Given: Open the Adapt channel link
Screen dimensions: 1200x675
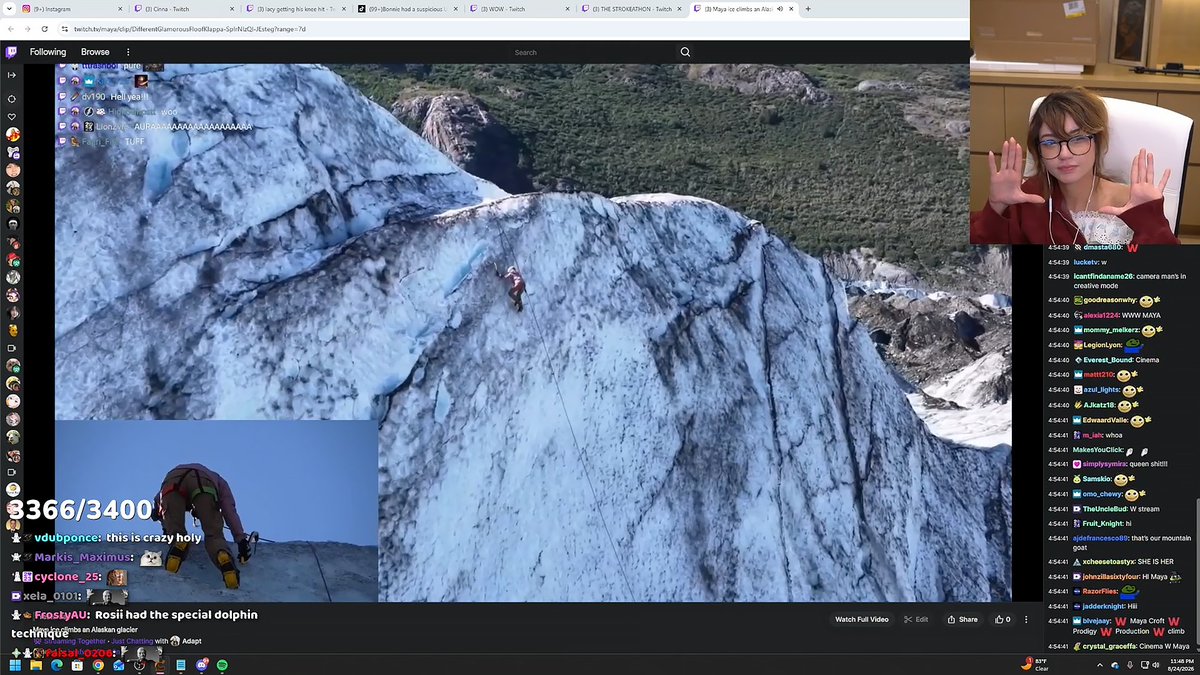Looking at the screenshot, I should tap(192, 641).
